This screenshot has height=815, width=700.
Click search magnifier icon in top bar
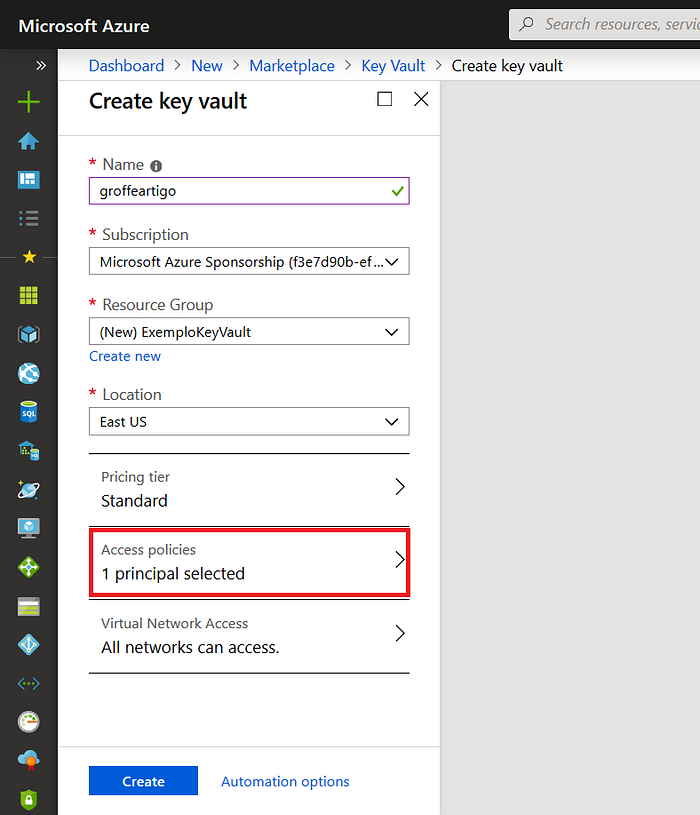tap(526, 24)
